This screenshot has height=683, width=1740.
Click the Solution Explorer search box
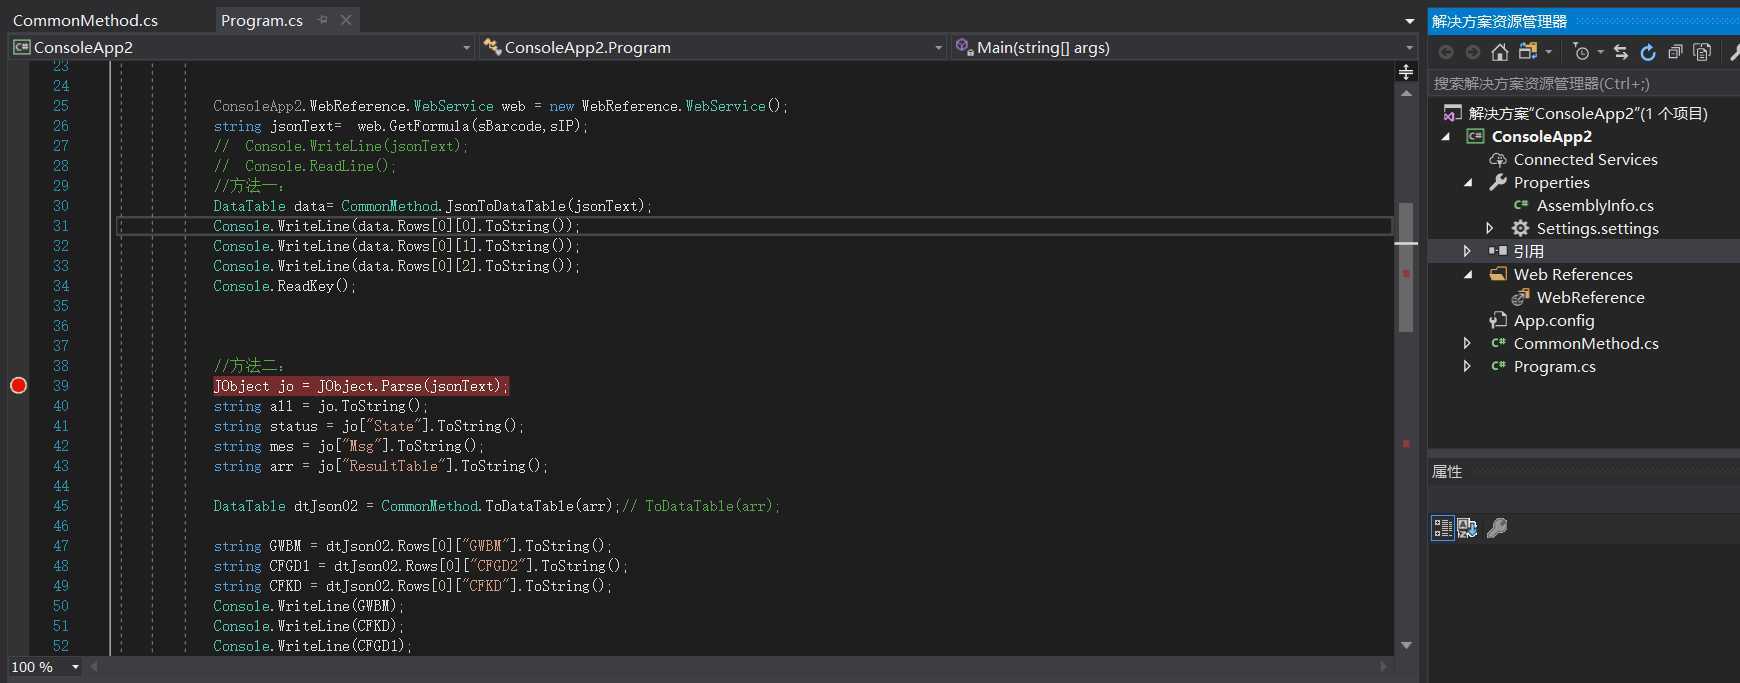pyautogui.click(x=1584, y=84)
